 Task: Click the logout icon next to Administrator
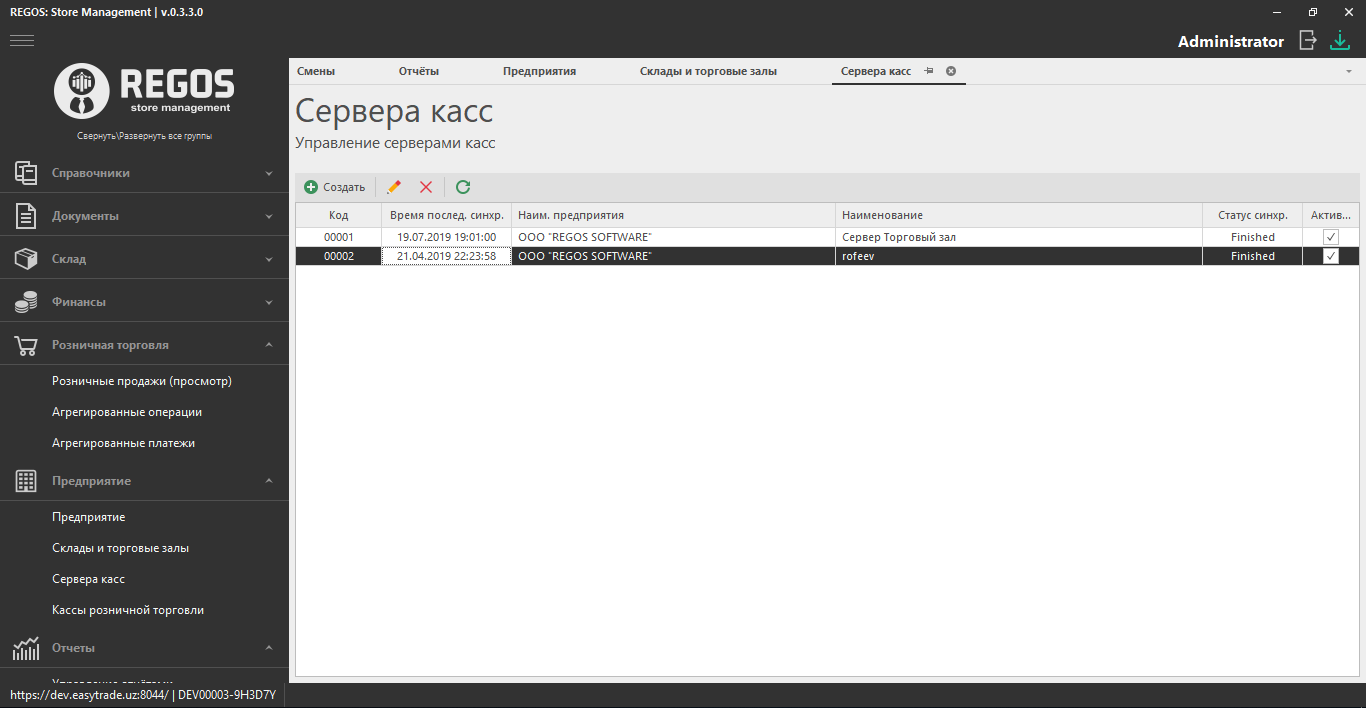tap(1307, 40)
